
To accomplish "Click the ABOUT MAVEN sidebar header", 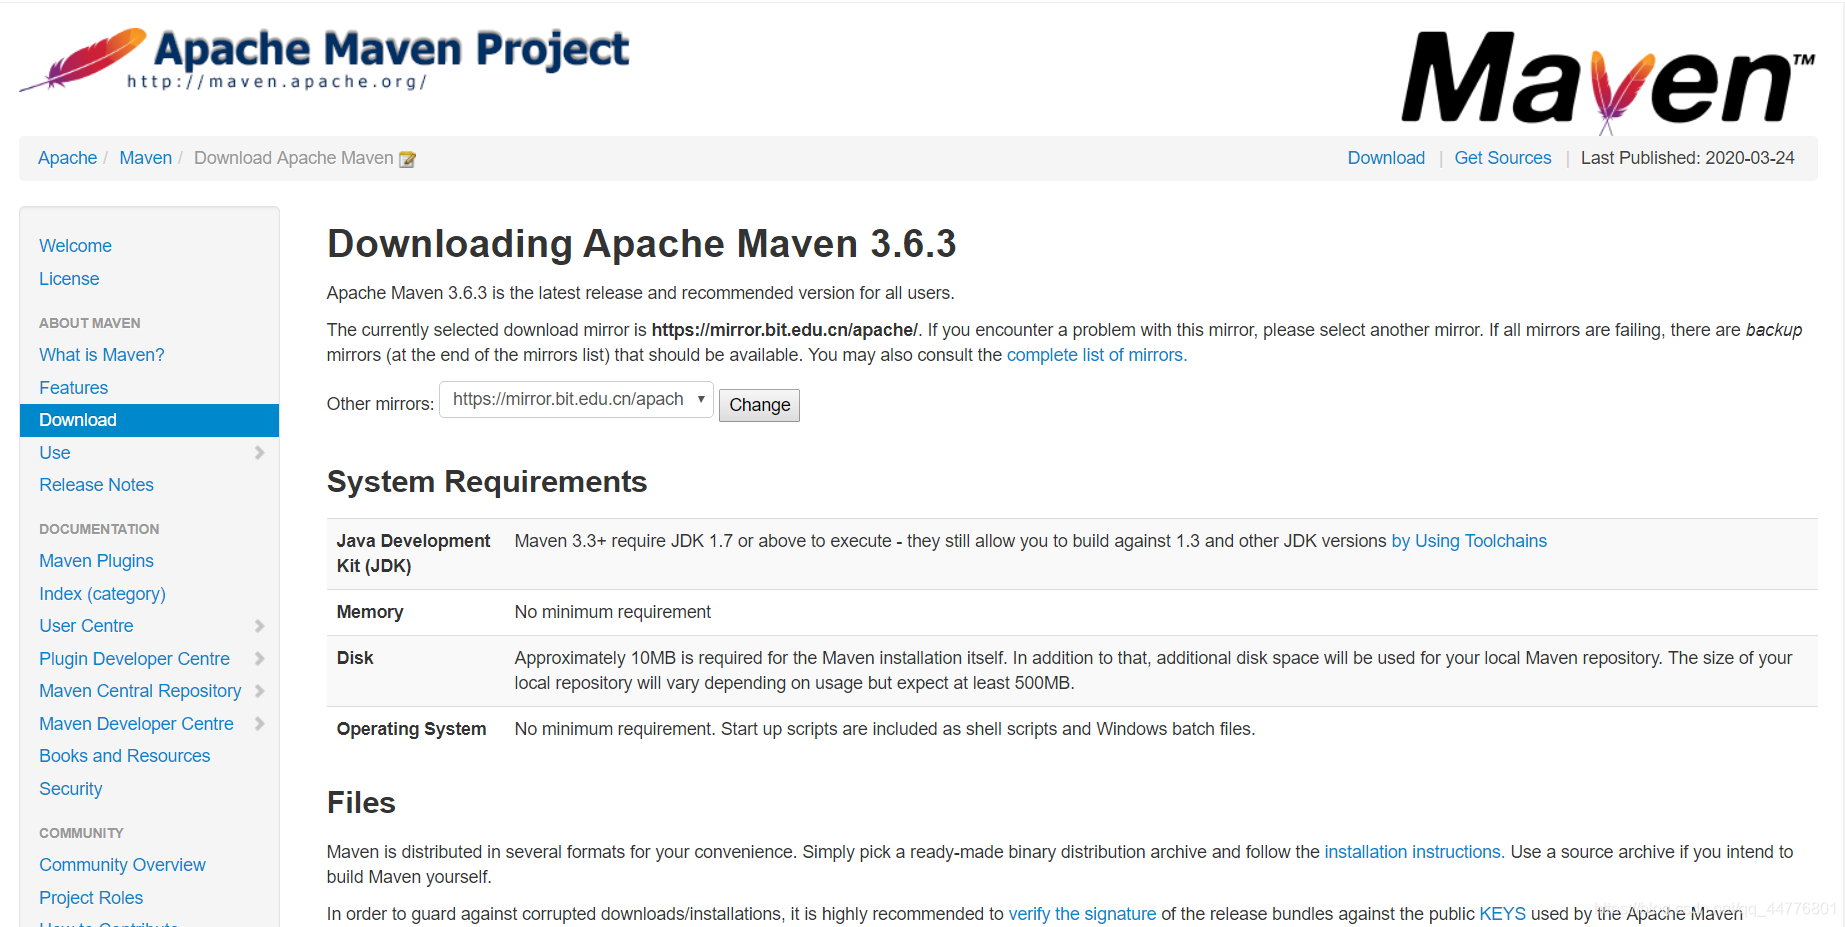I will coord(90,323).
